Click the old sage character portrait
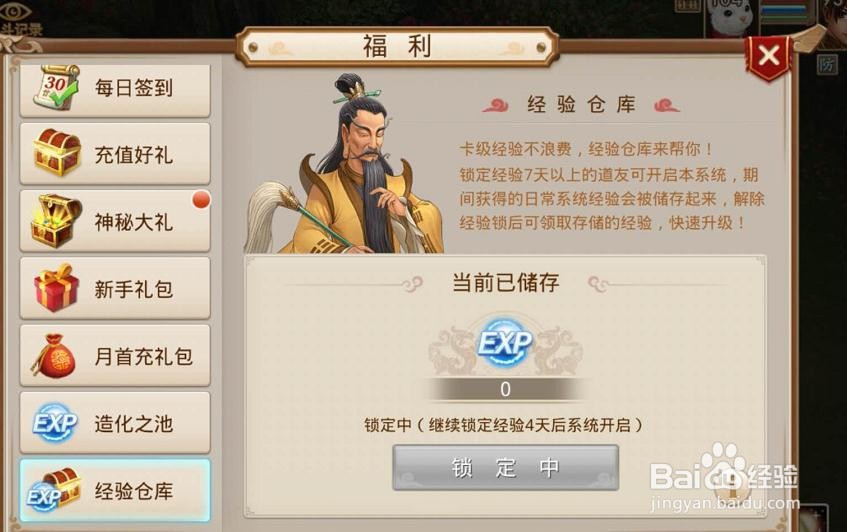Screen dimensions: 847x532 (x=346, y=165)
